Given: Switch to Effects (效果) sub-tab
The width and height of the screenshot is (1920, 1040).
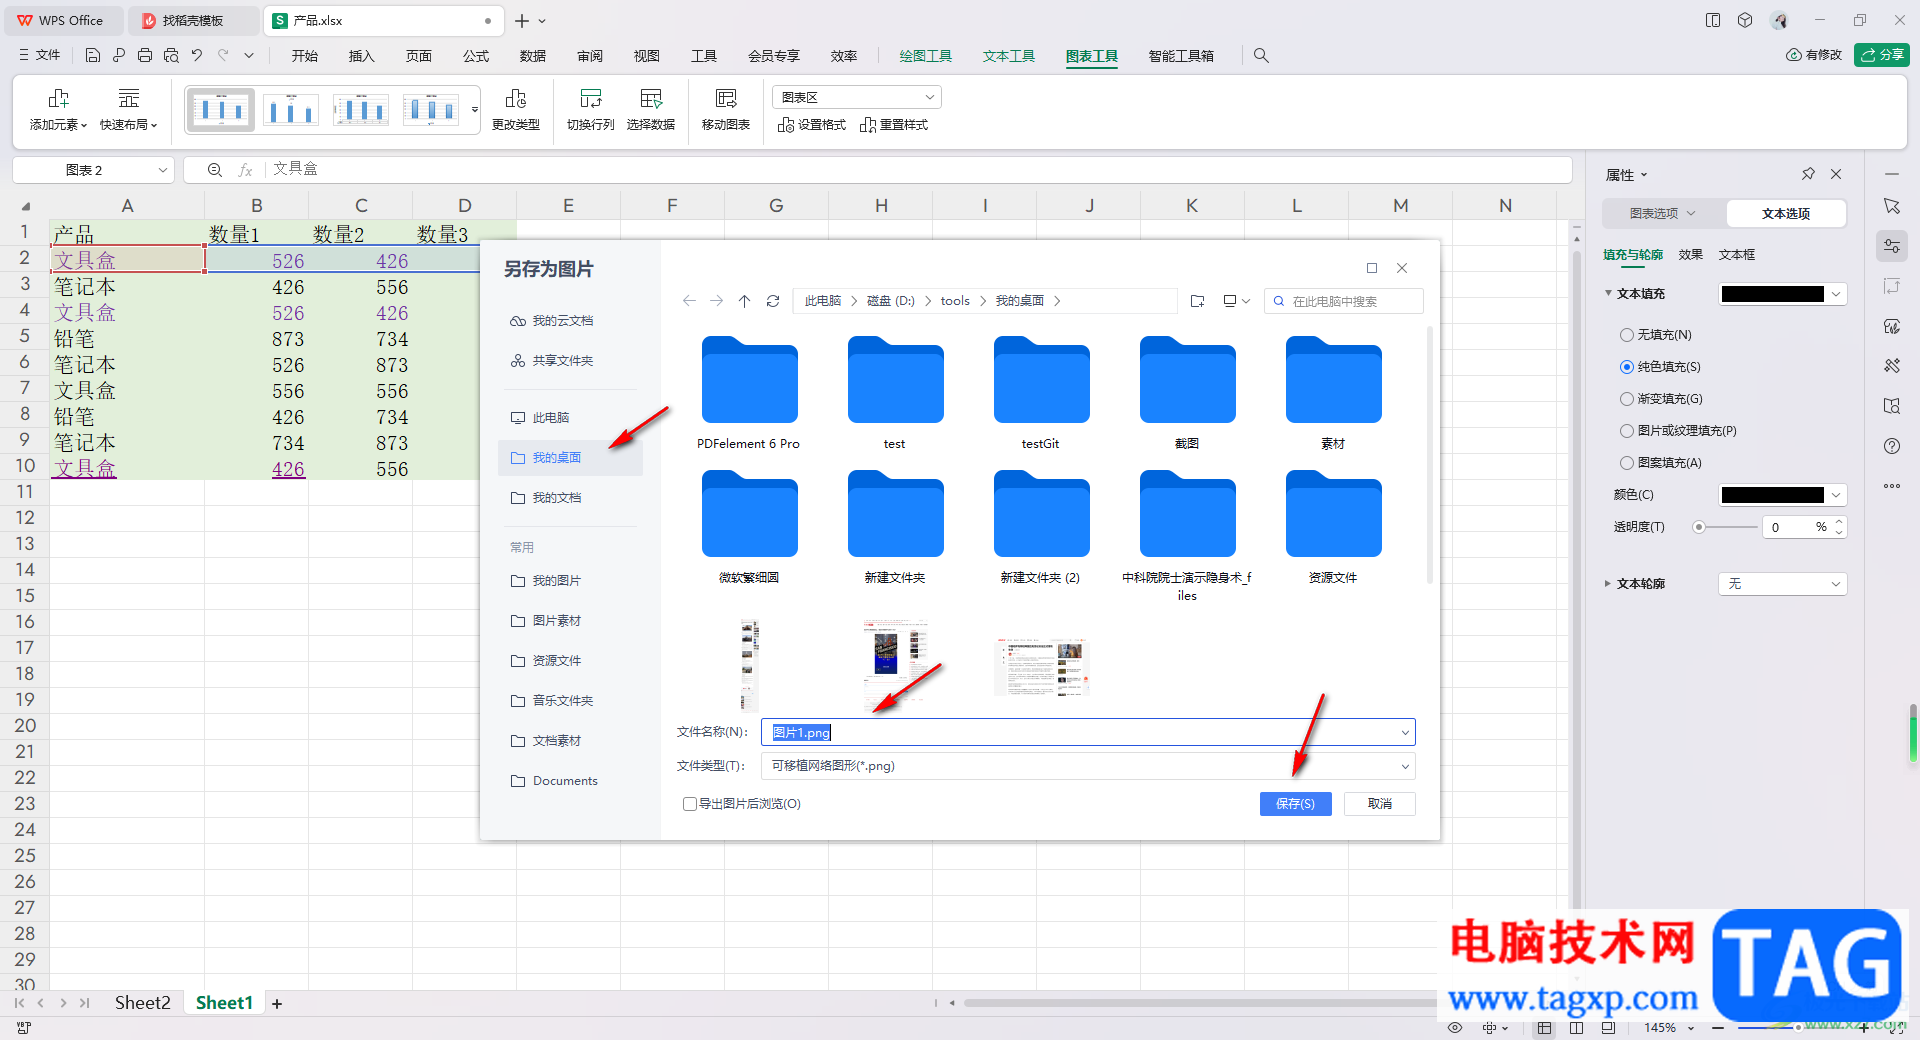Looking at the screenshot, I should 1690,255.
